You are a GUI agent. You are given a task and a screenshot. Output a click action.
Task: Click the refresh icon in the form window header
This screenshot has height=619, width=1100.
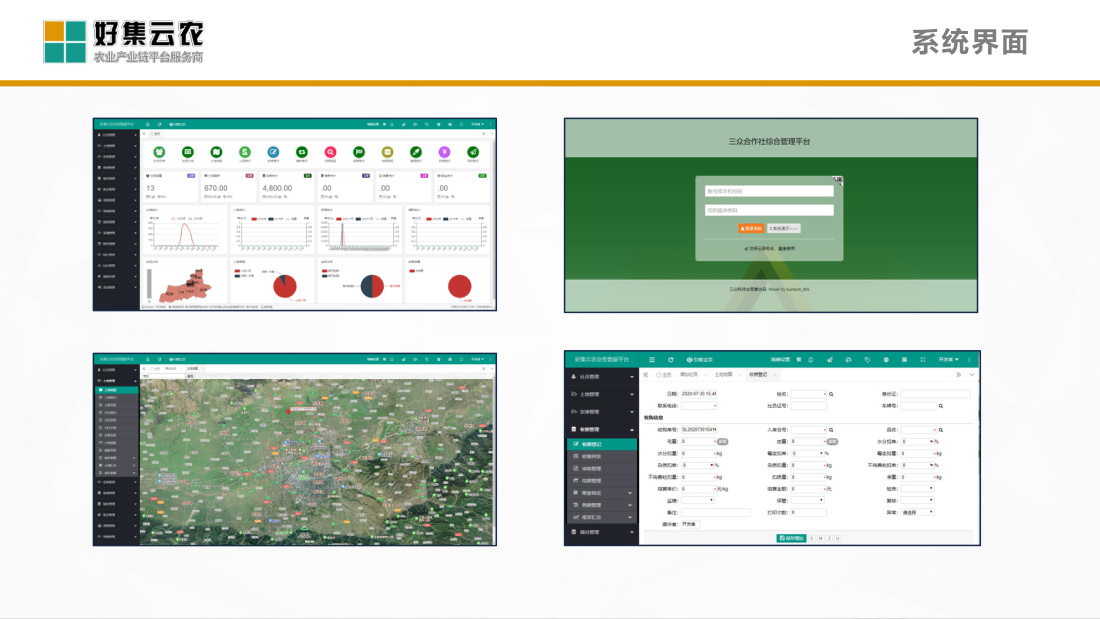point(671,359)
